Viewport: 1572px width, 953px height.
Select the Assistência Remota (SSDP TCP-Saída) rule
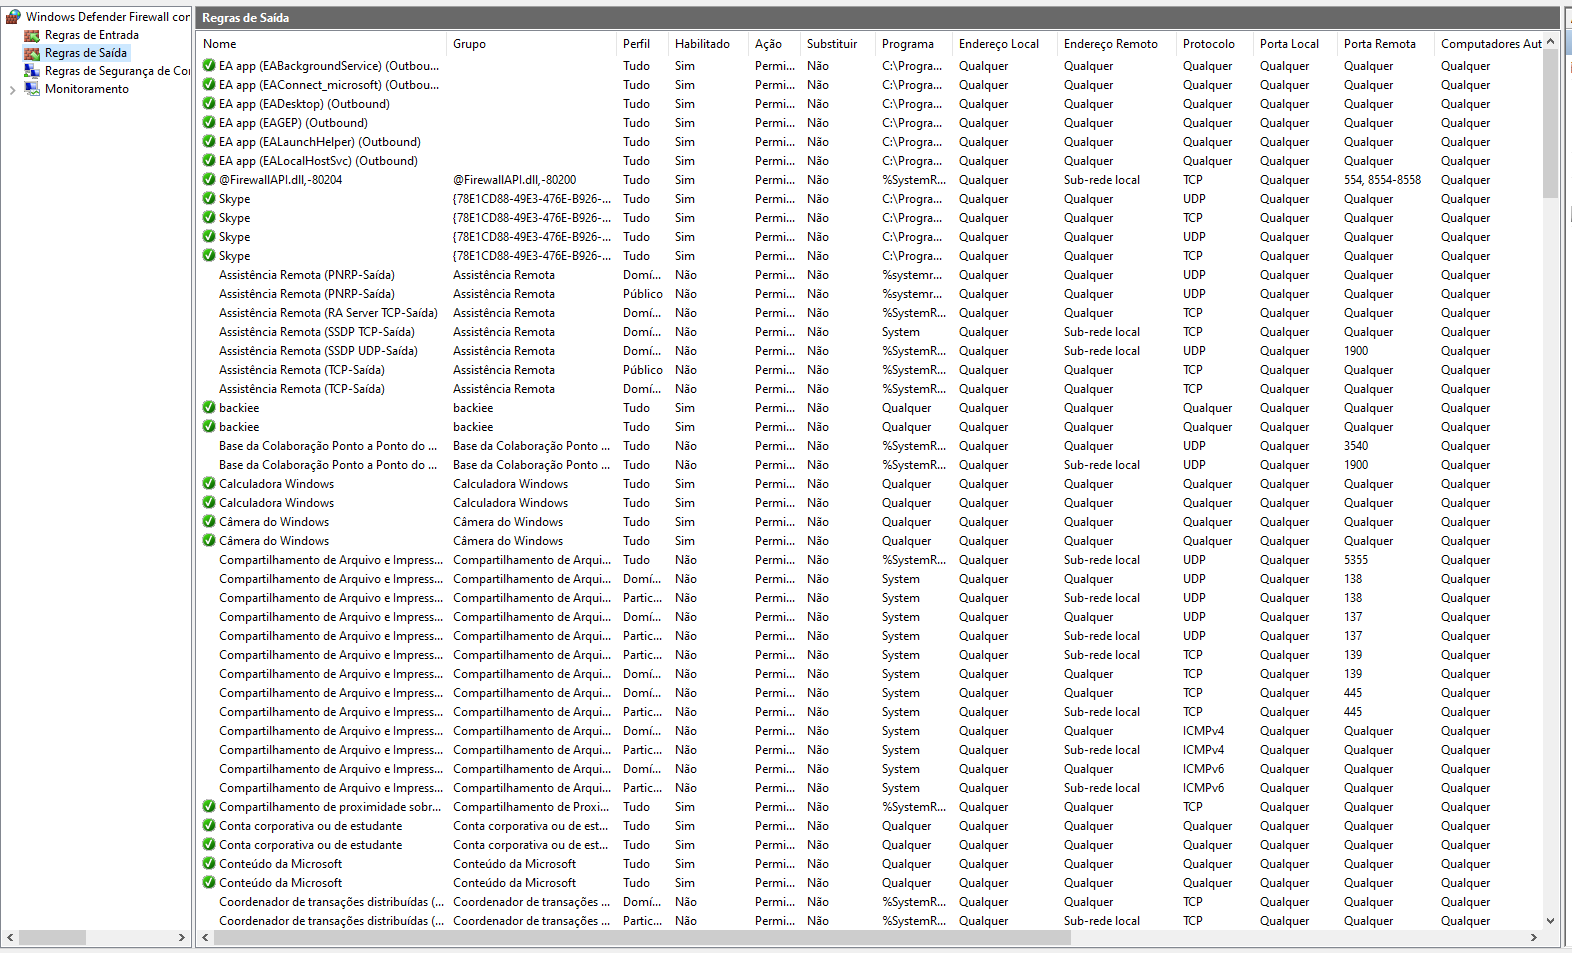[317, 332]
